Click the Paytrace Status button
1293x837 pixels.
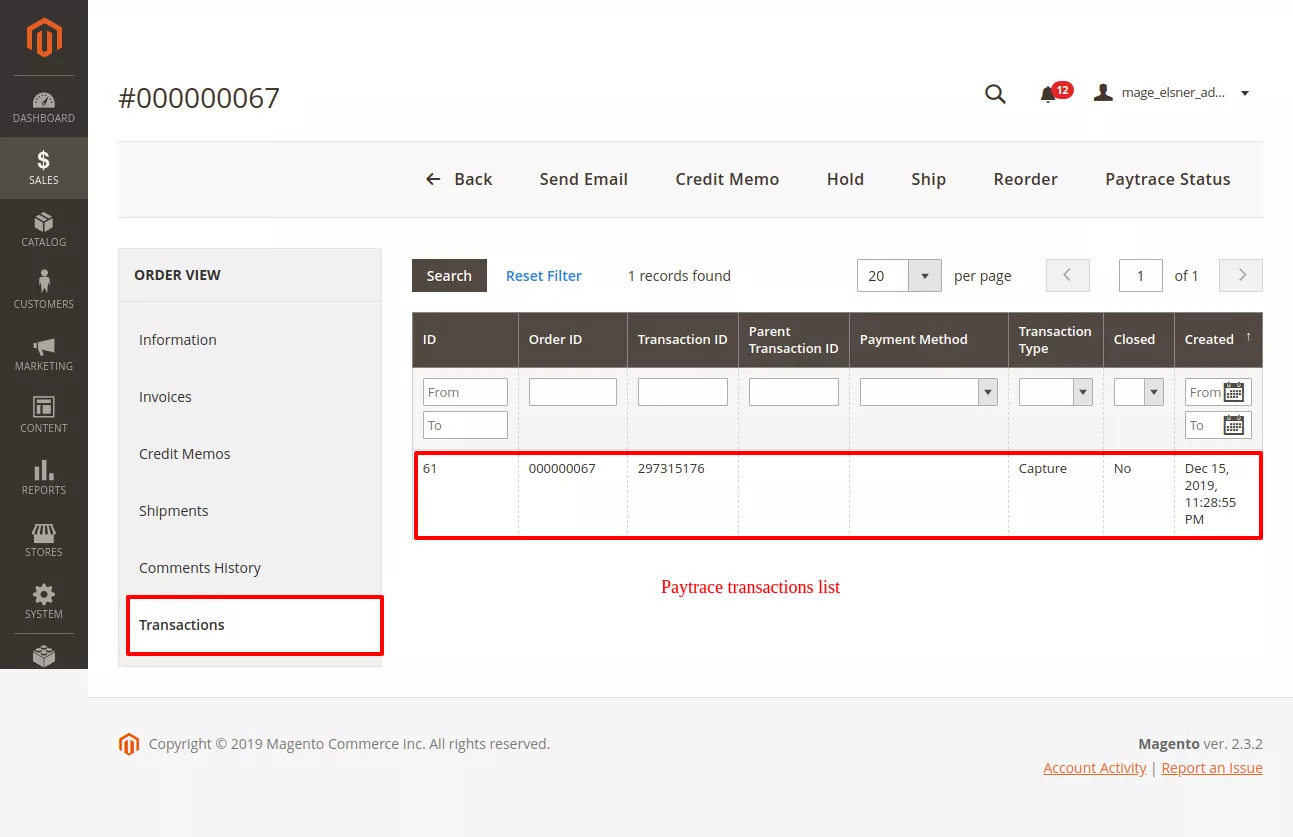(1167, 179)
